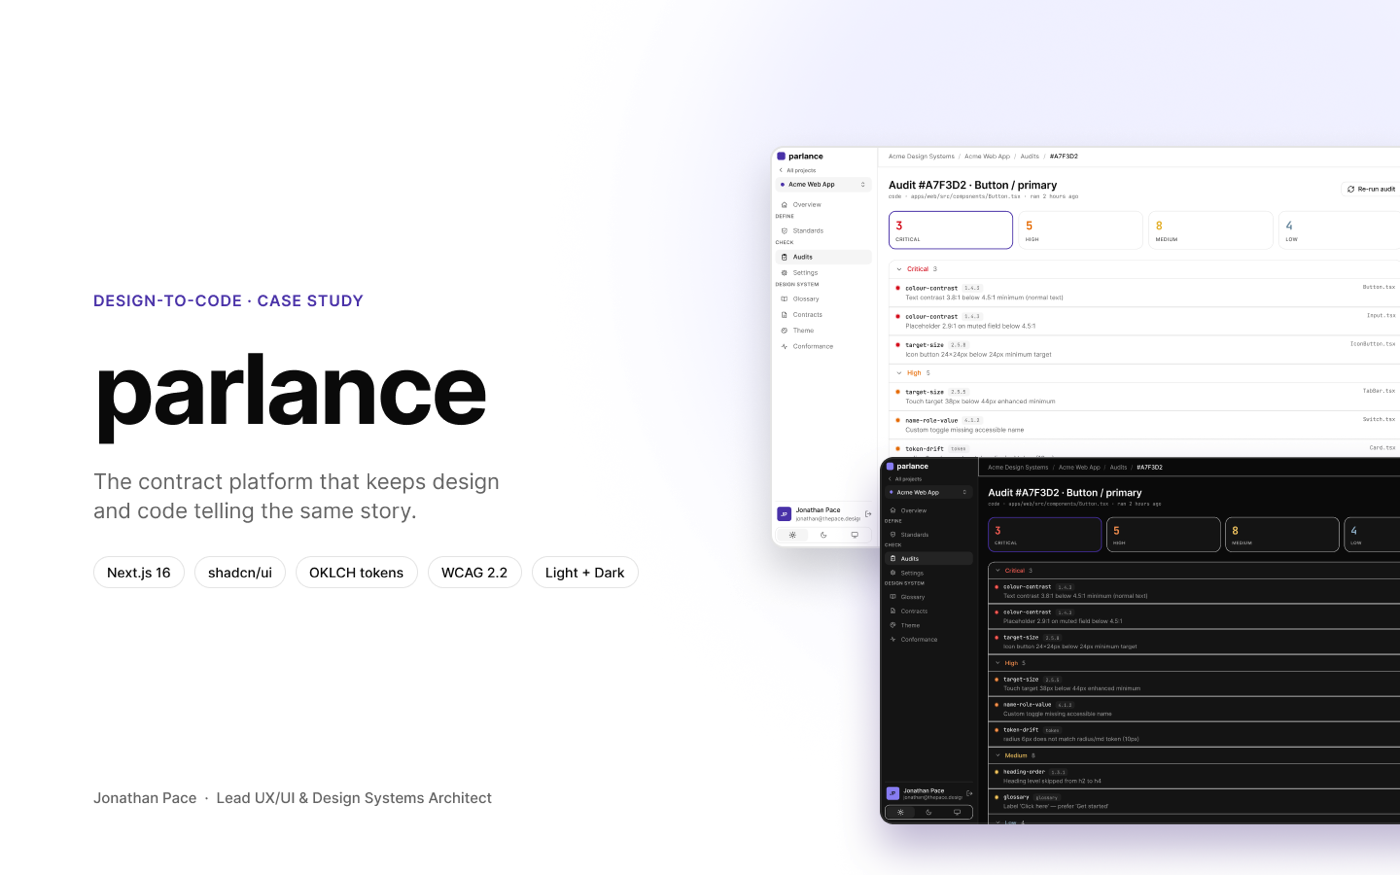
Task: Click the 'WCAG 2.2' pill
Action: (x=475, y=573)
